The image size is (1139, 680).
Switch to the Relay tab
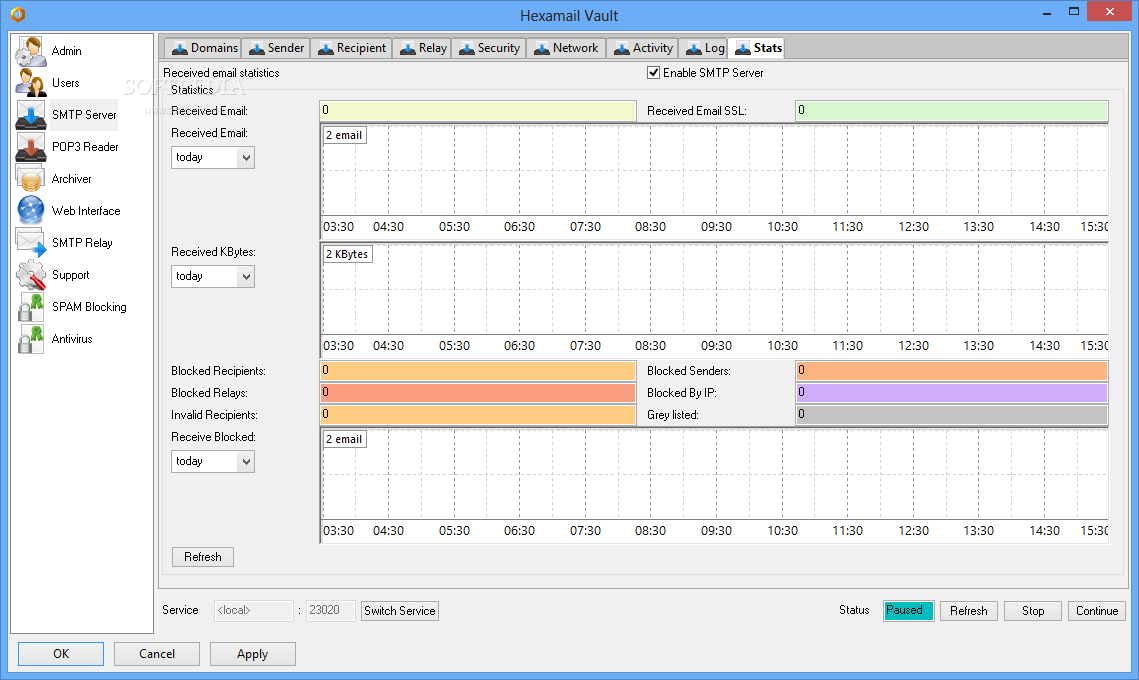(x=422, y=48)
